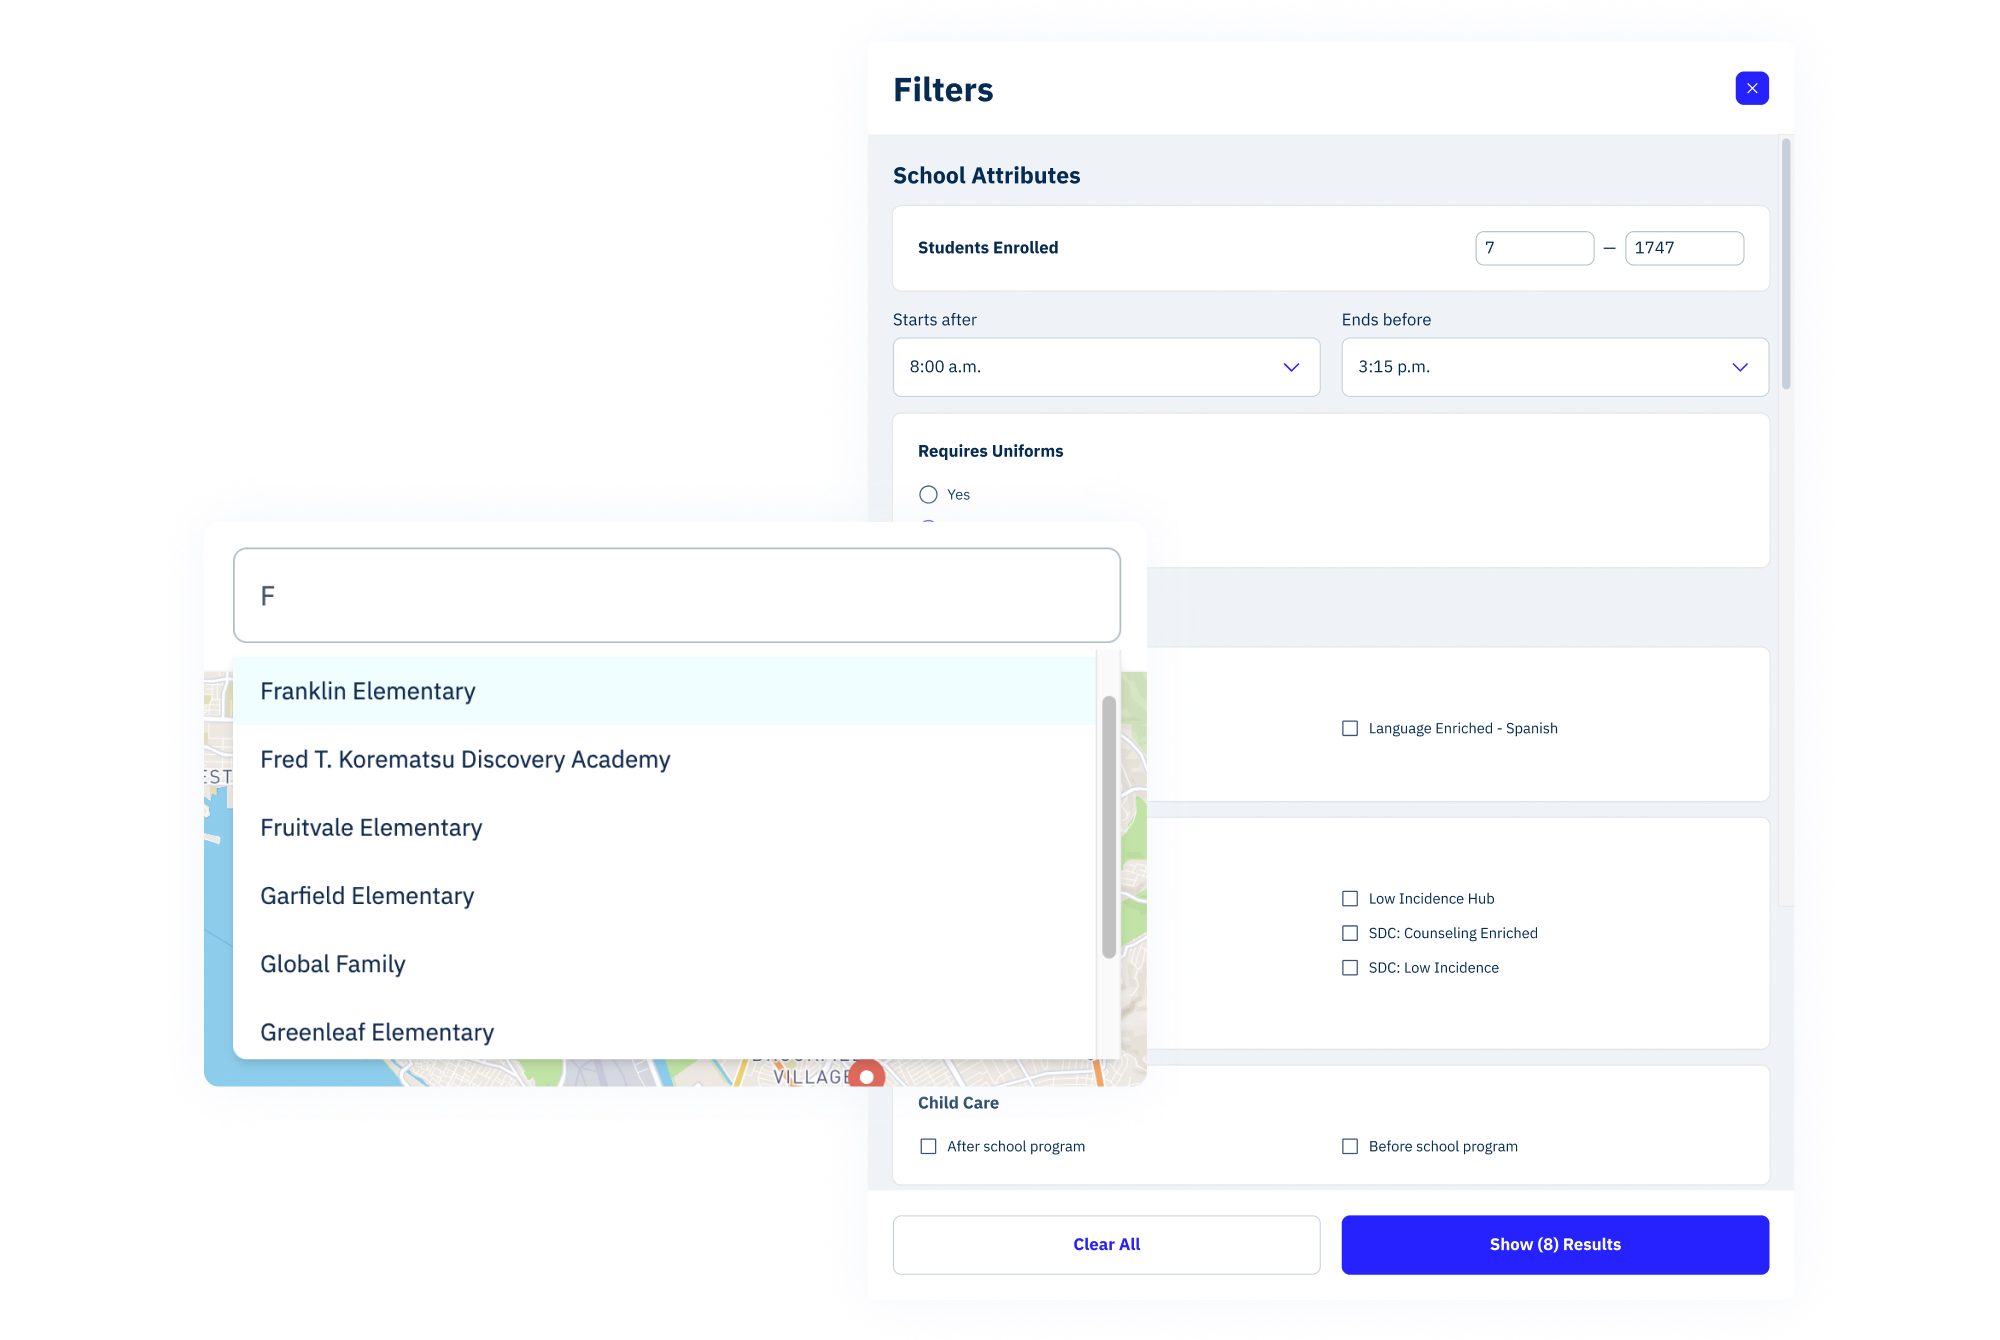
Task: Enable Low Incidence Hub checkbox
Action: click(1350, 898)
